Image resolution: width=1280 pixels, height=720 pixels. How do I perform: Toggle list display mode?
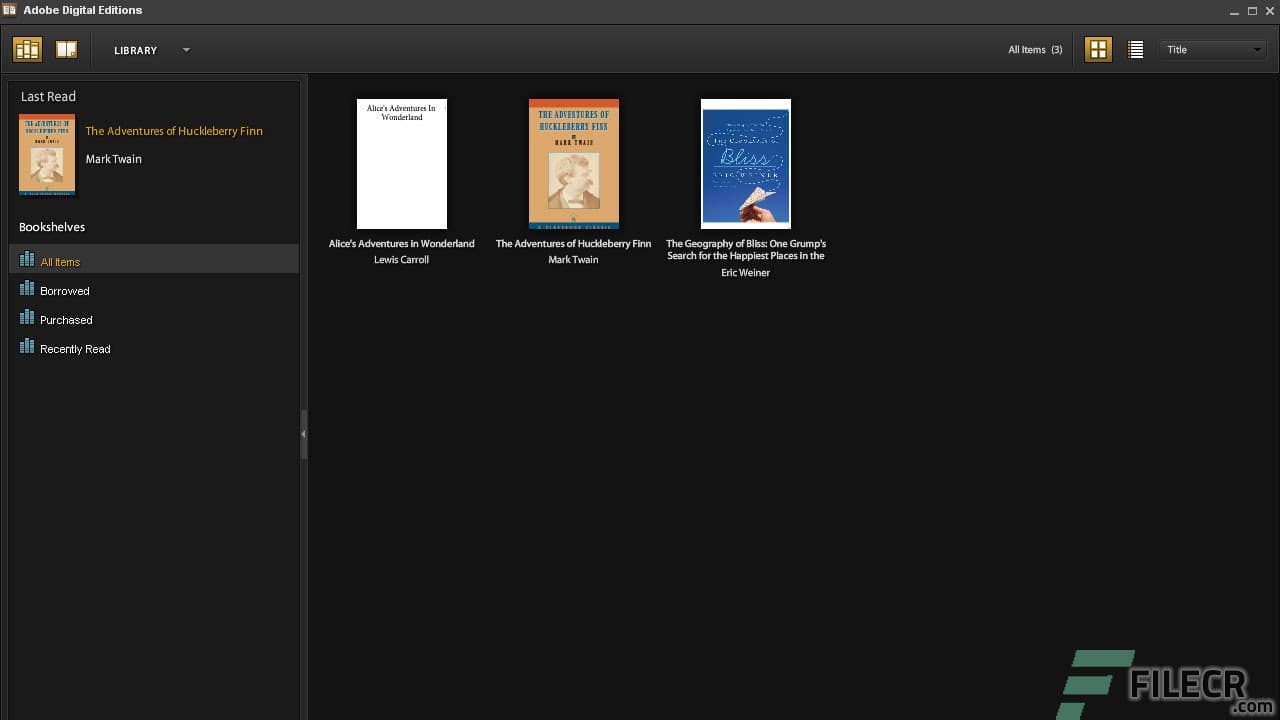1135,48
